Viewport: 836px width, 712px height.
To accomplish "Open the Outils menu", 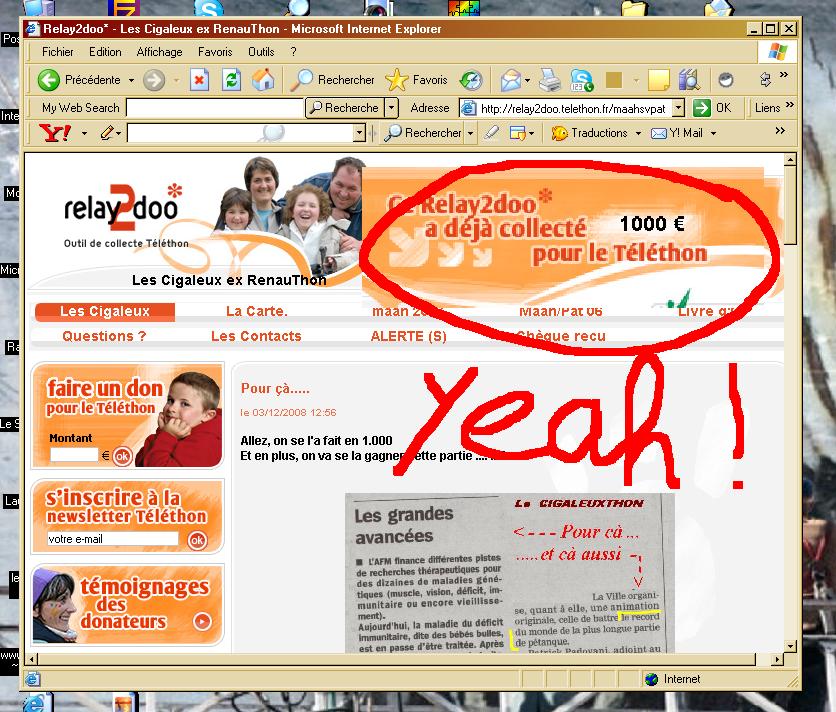I will tap(261, 52).
